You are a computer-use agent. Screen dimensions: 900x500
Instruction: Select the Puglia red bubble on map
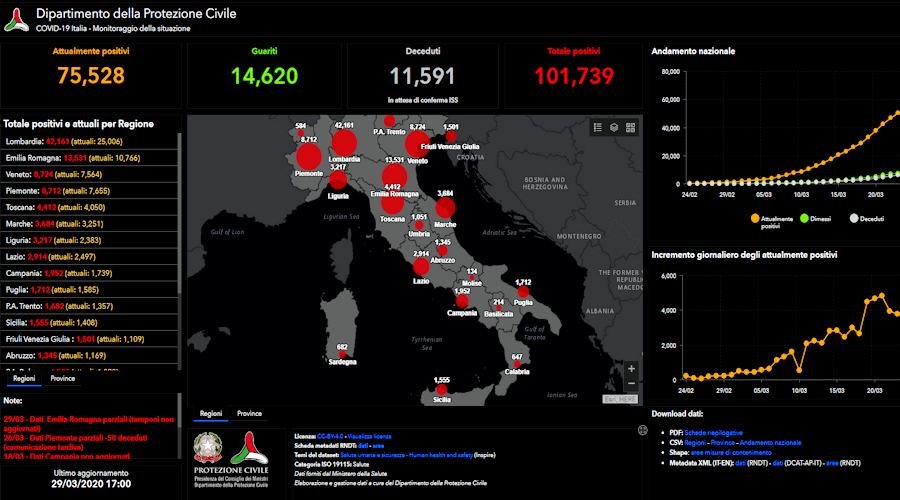[523, 292]
